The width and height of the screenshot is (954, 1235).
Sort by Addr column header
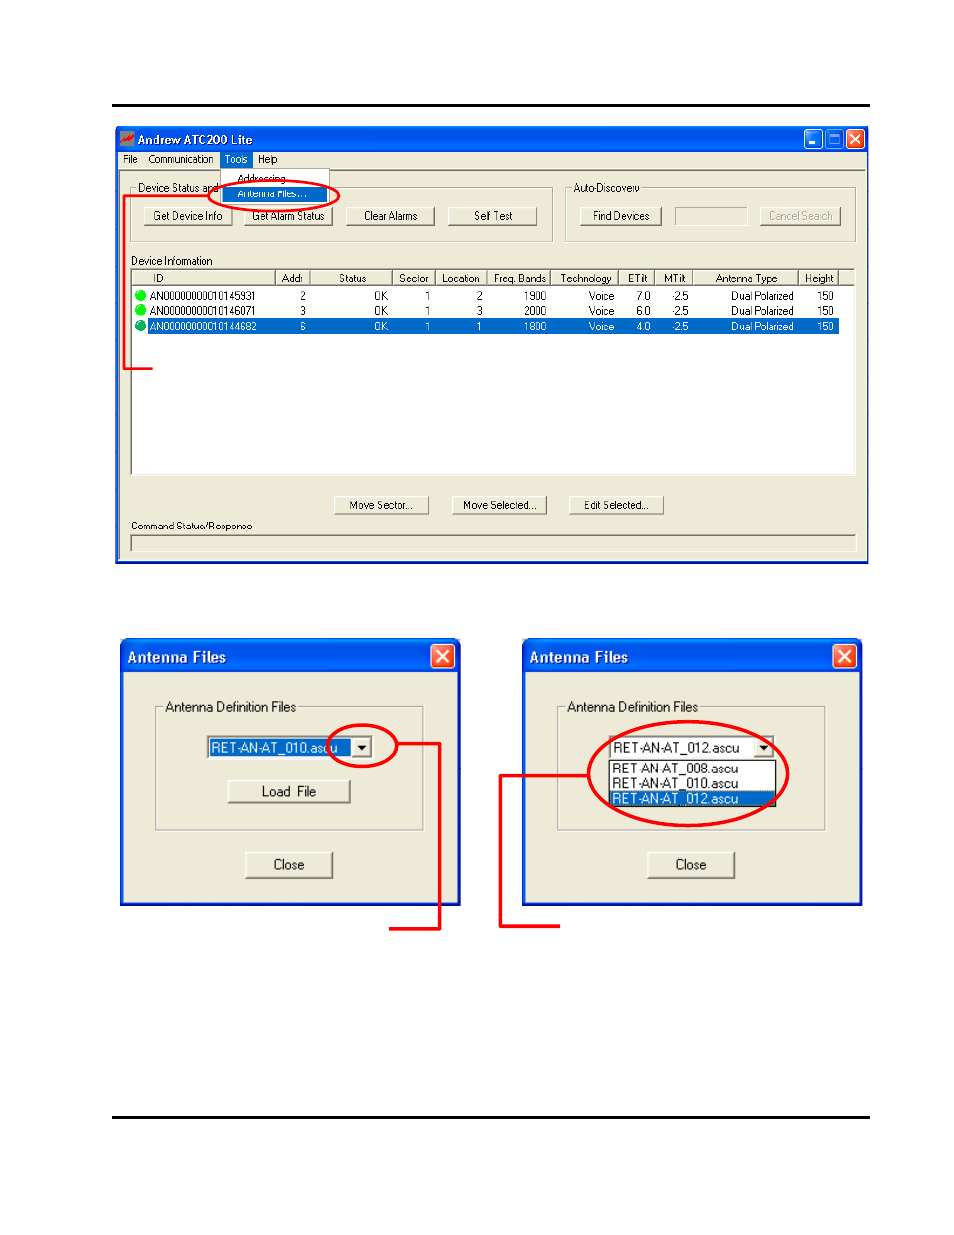click(x=292, y=278)
